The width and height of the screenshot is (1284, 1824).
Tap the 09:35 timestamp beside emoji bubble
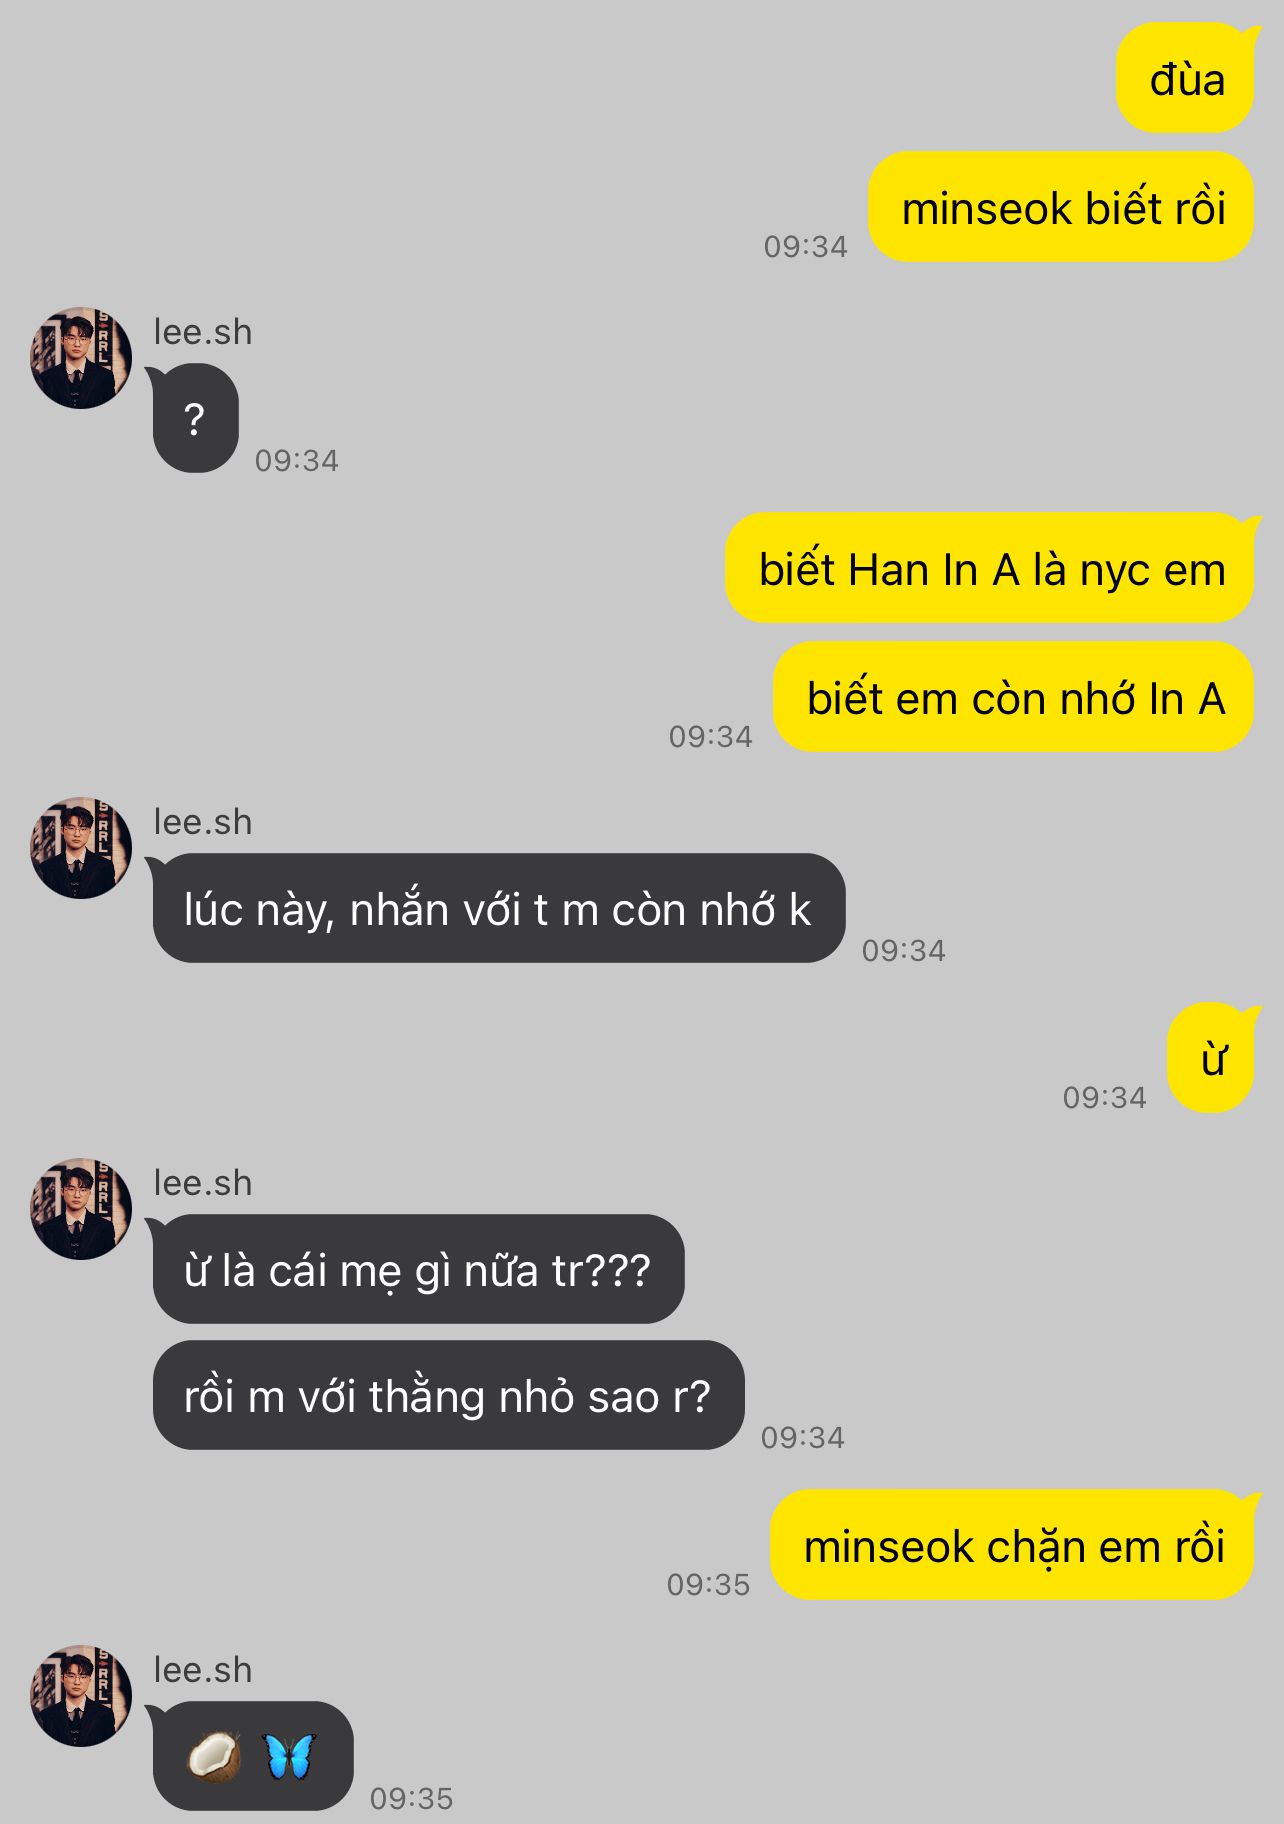[x=412, y=1798]
